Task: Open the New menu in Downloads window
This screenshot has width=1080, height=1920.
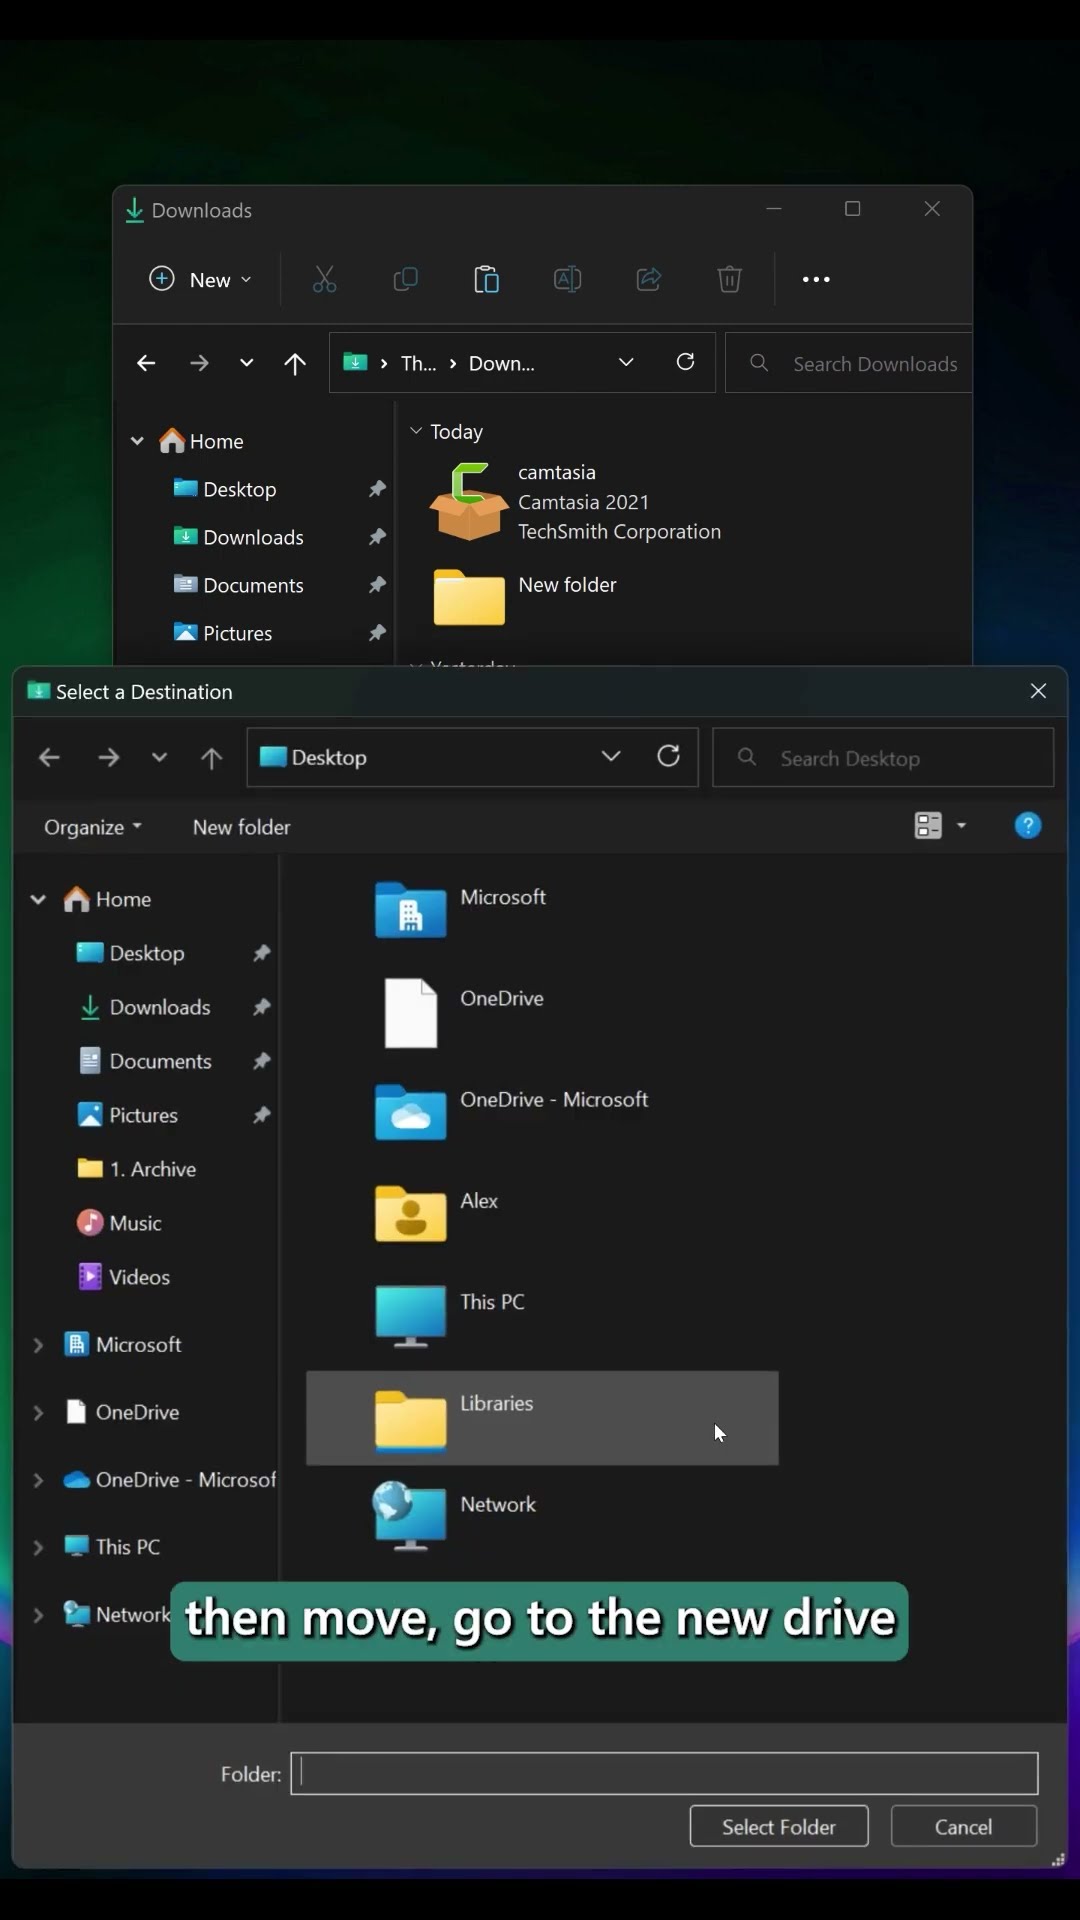Action: coord(200,280)
